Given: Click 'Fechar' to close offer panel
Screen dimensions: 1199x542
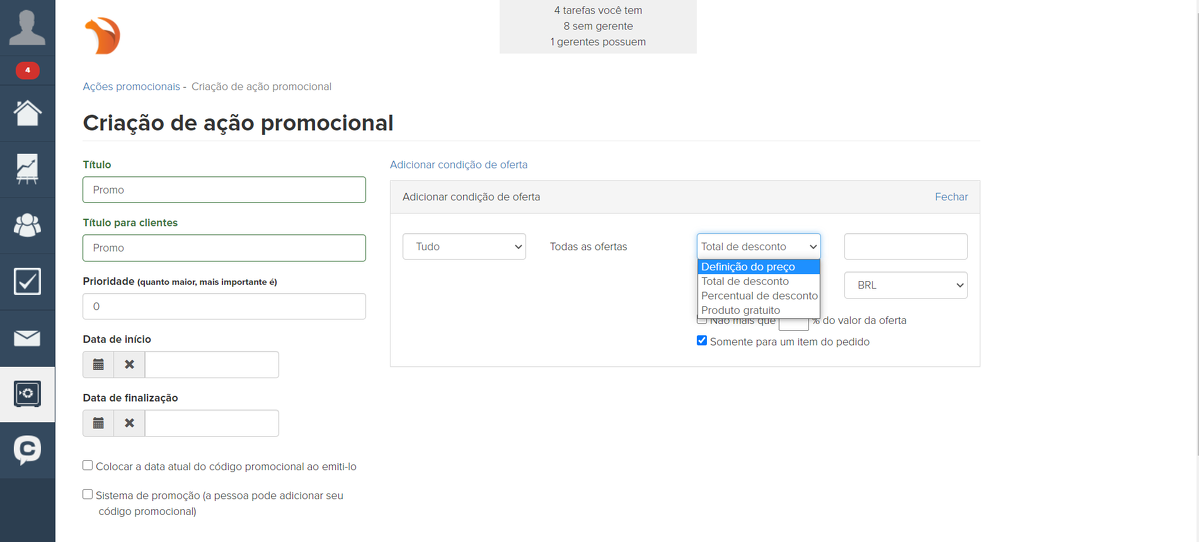Looking at the screenshot, I should click(x=951, y=197).
